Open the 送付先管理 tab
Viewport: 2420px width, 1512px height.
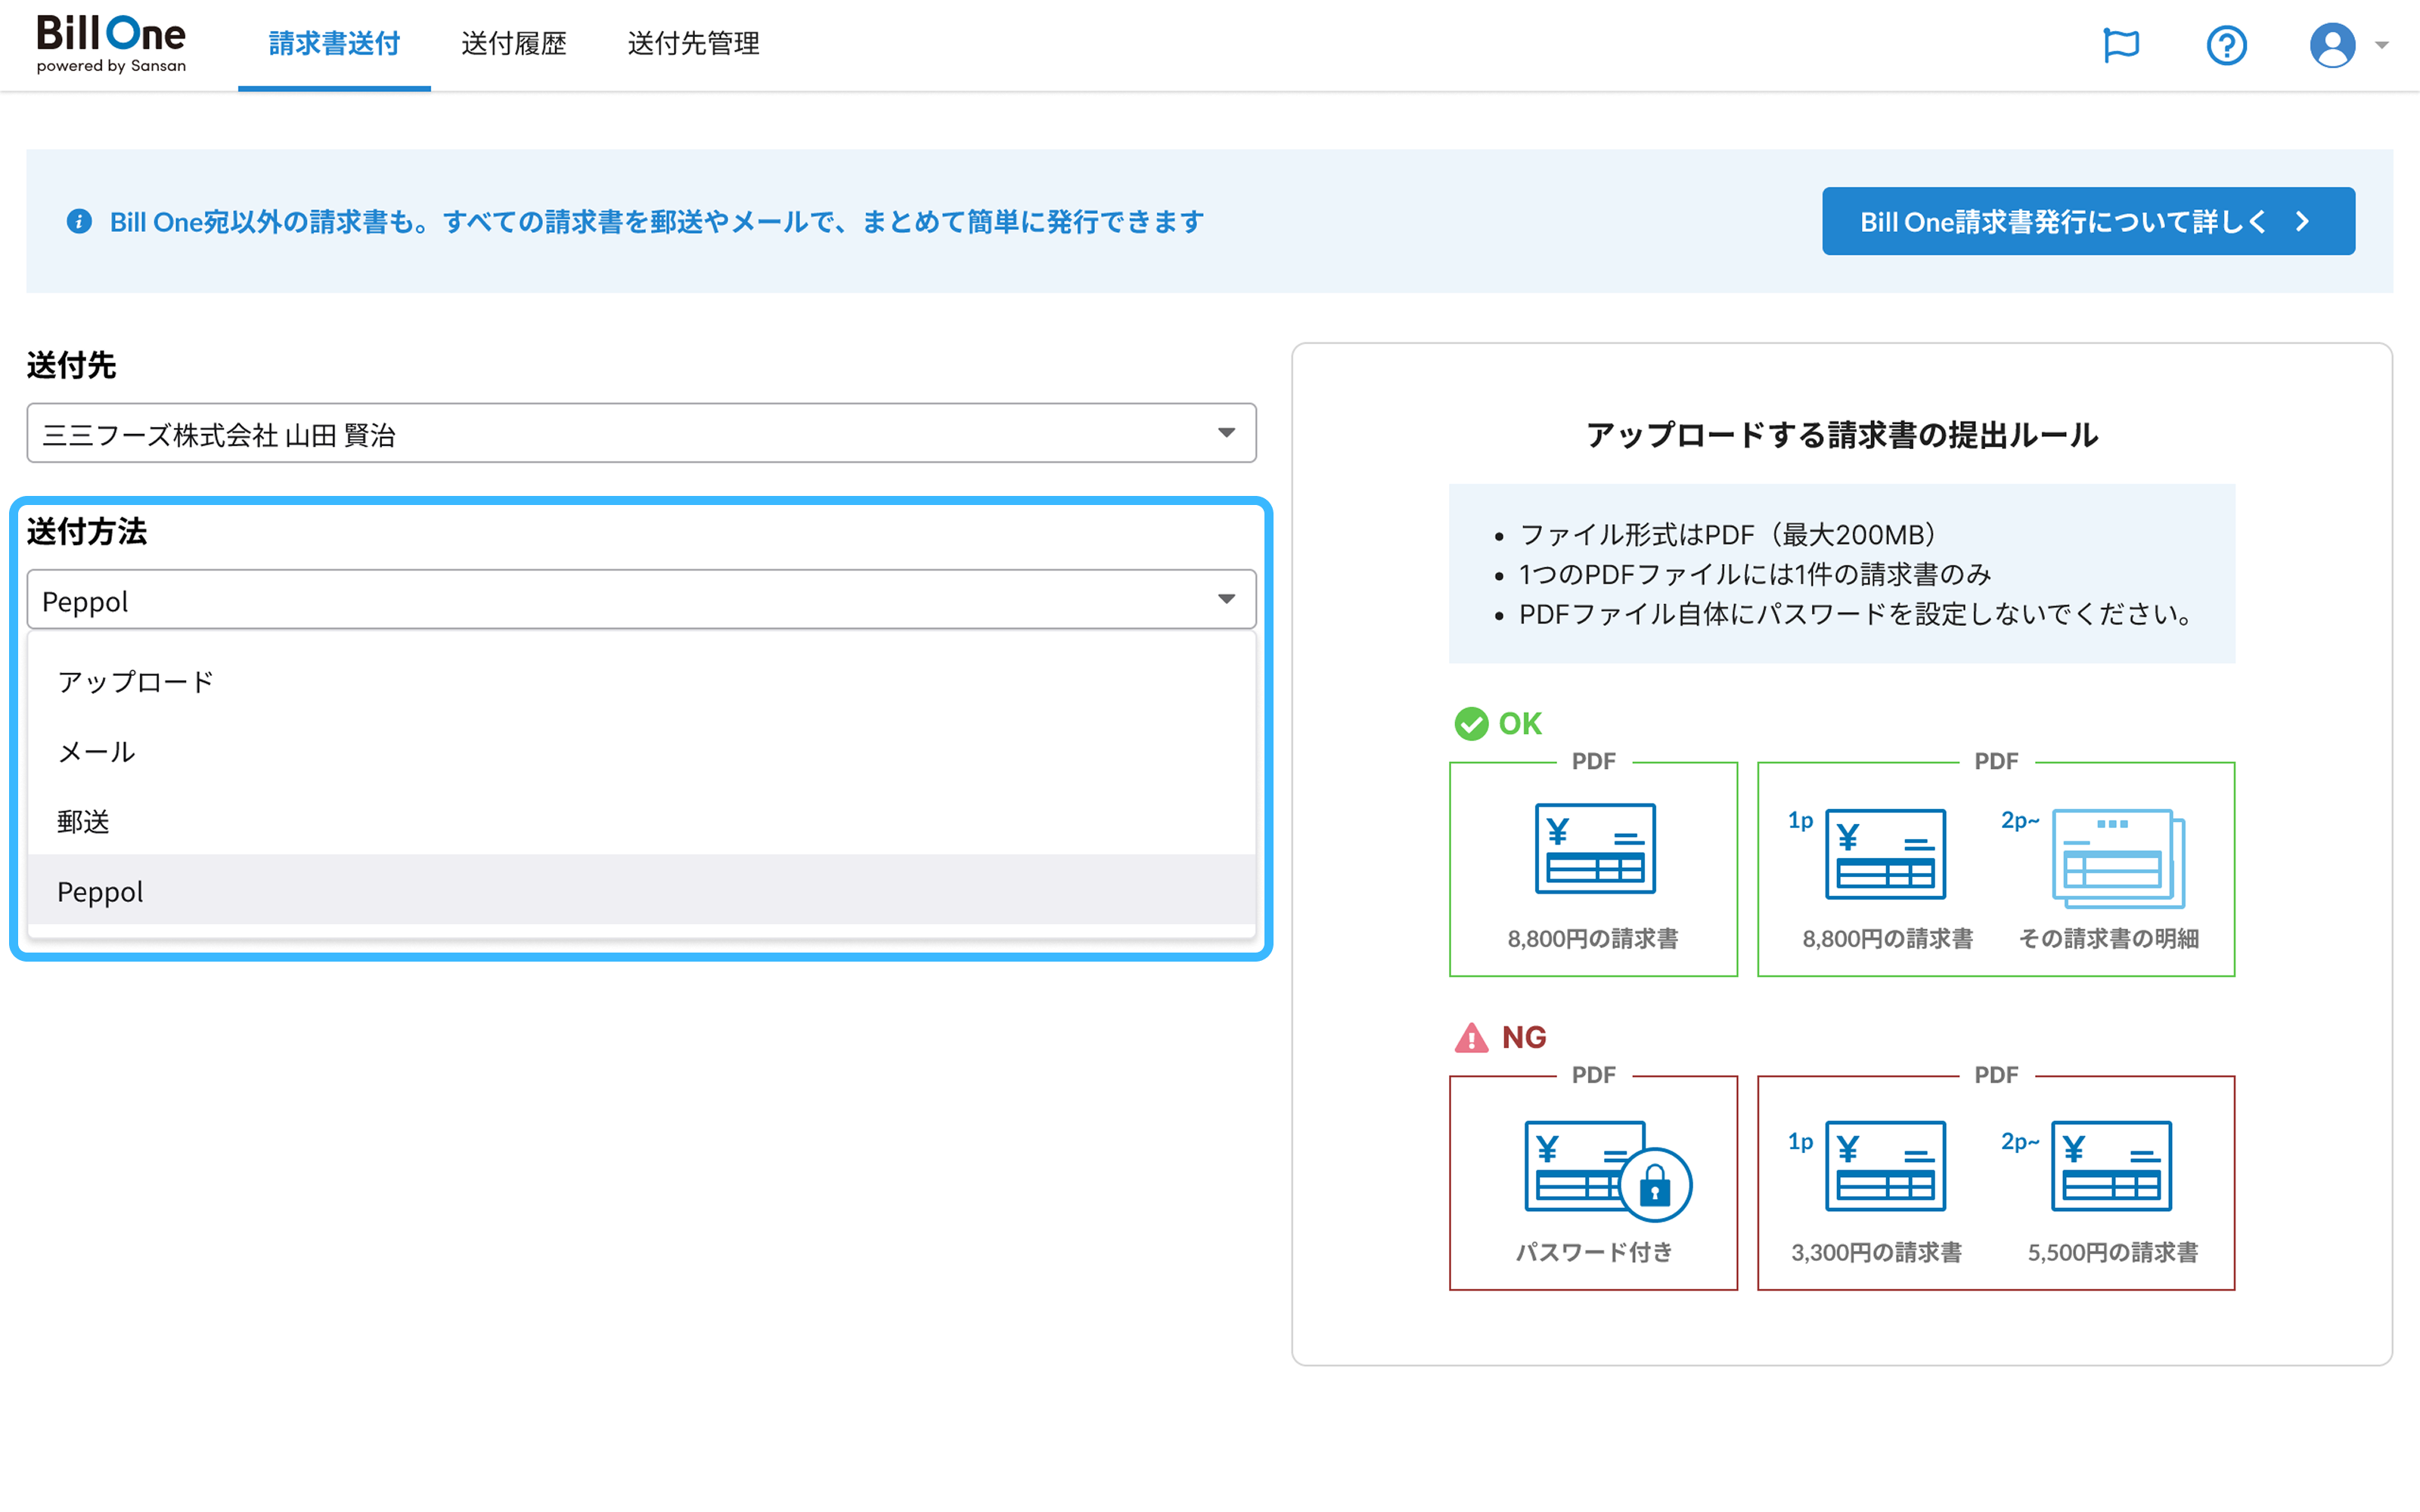693,44
